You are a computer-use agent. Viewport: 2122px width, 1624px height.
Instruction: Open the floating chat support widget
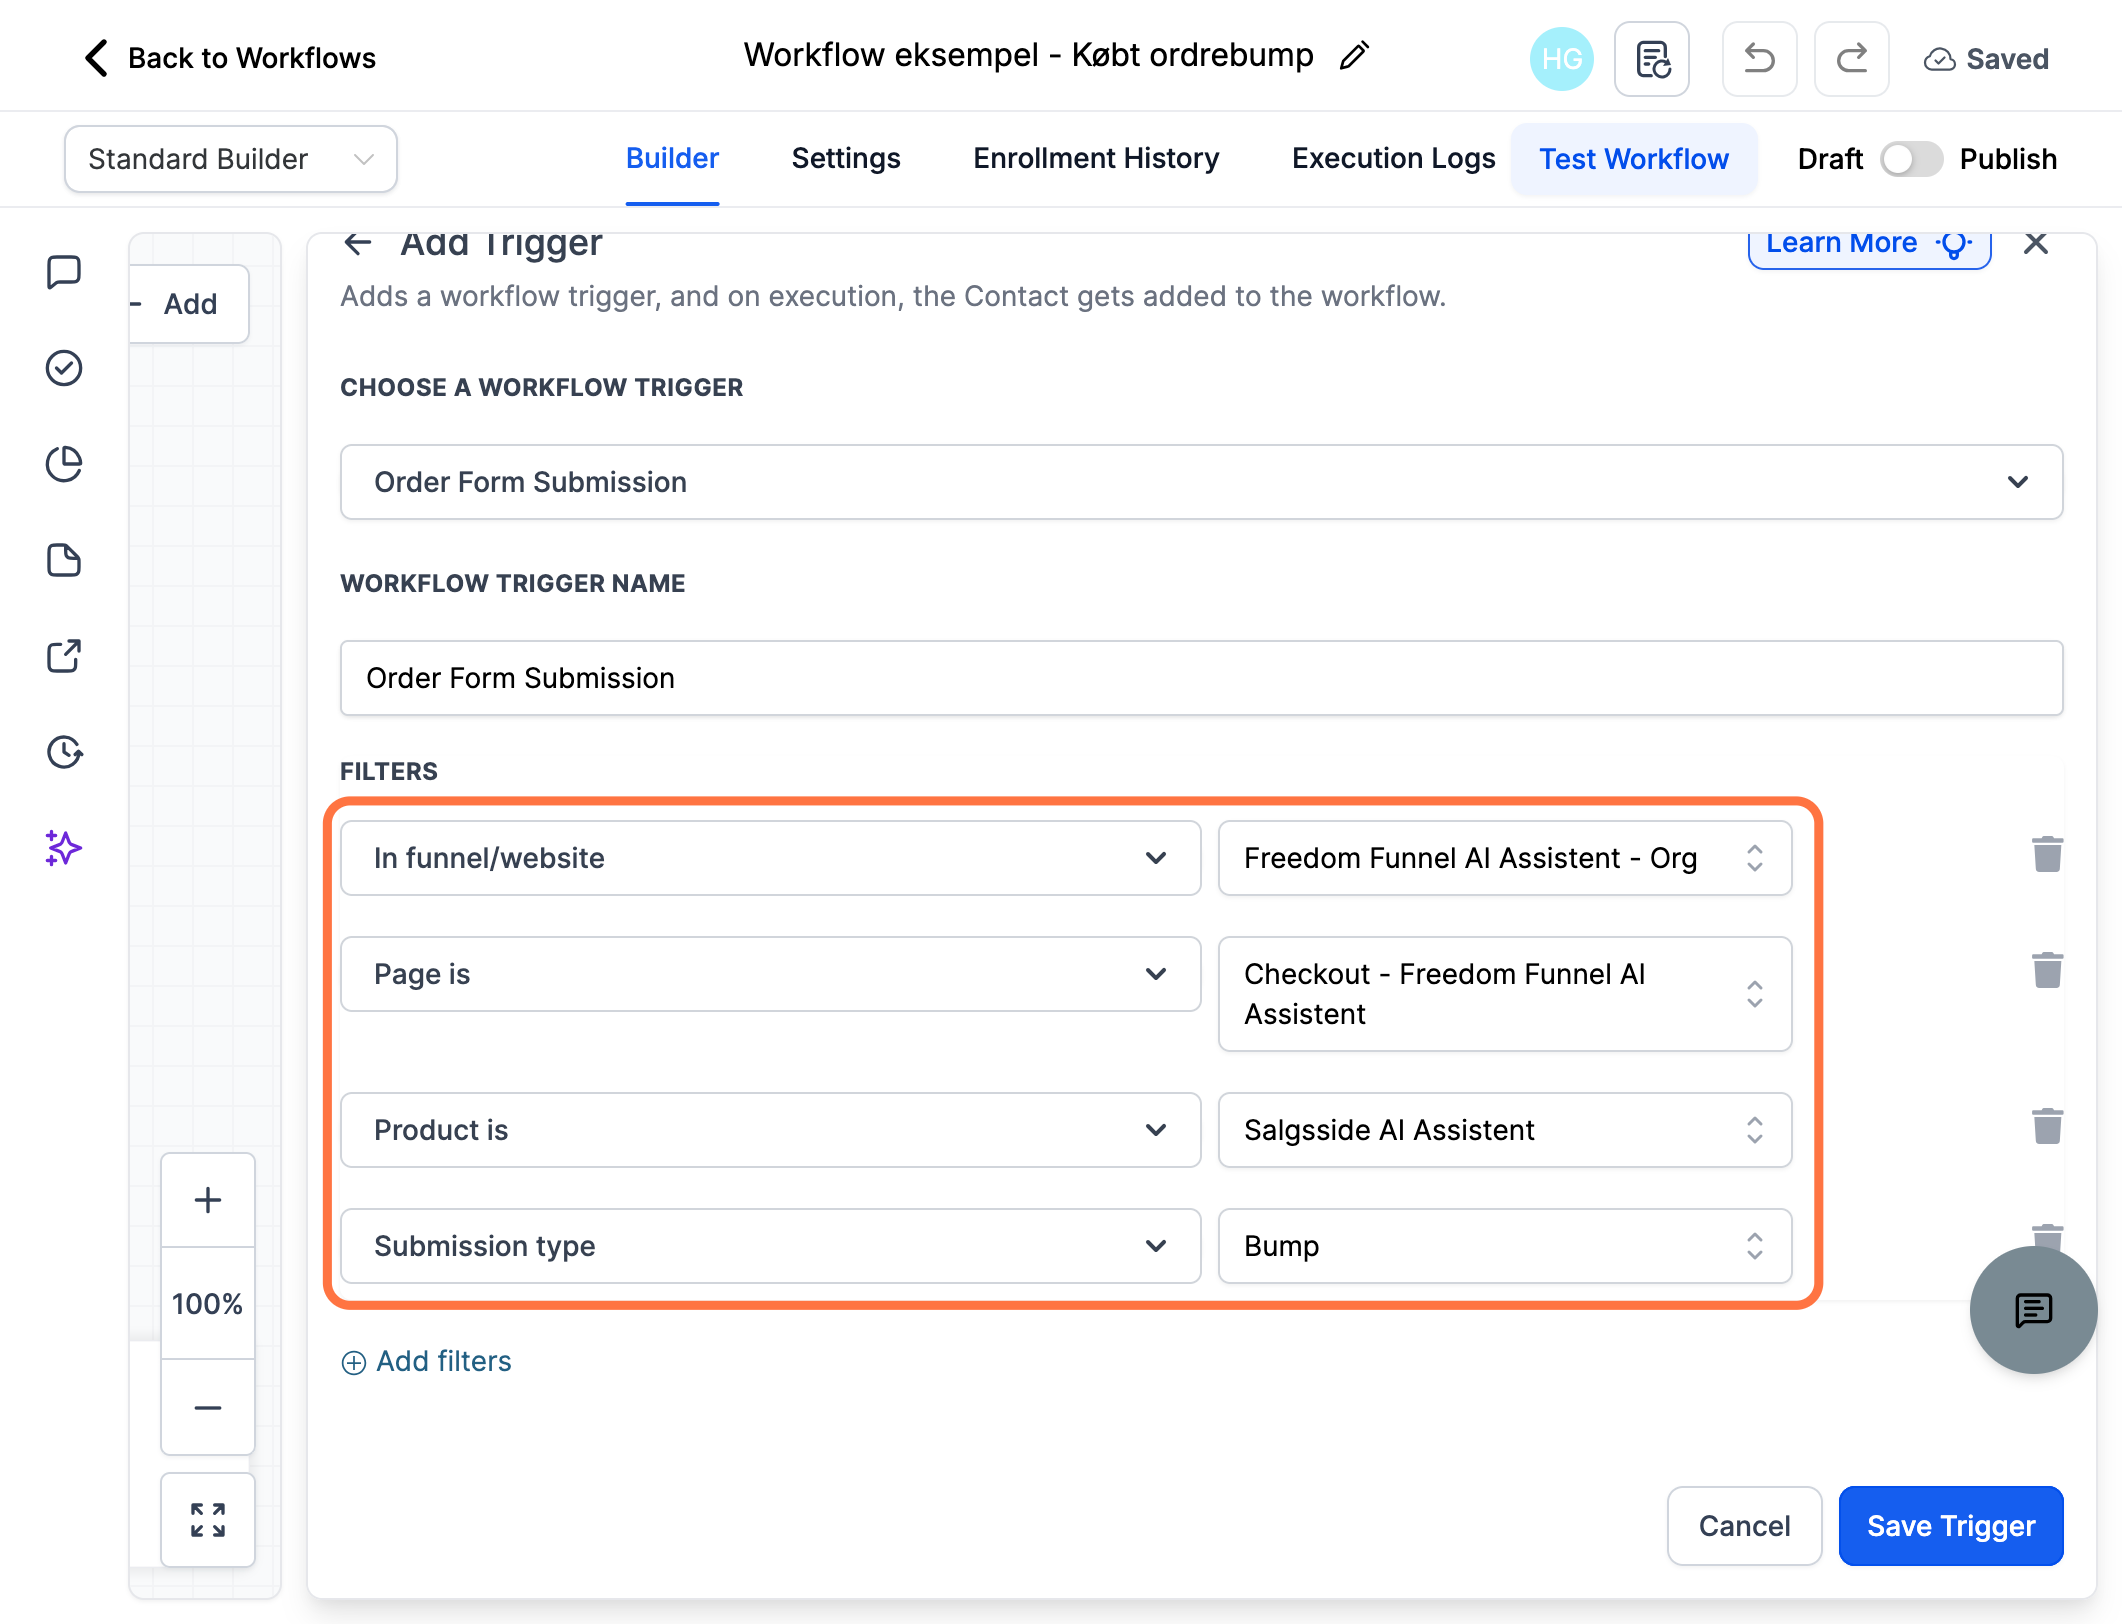click(2033, 1310)
